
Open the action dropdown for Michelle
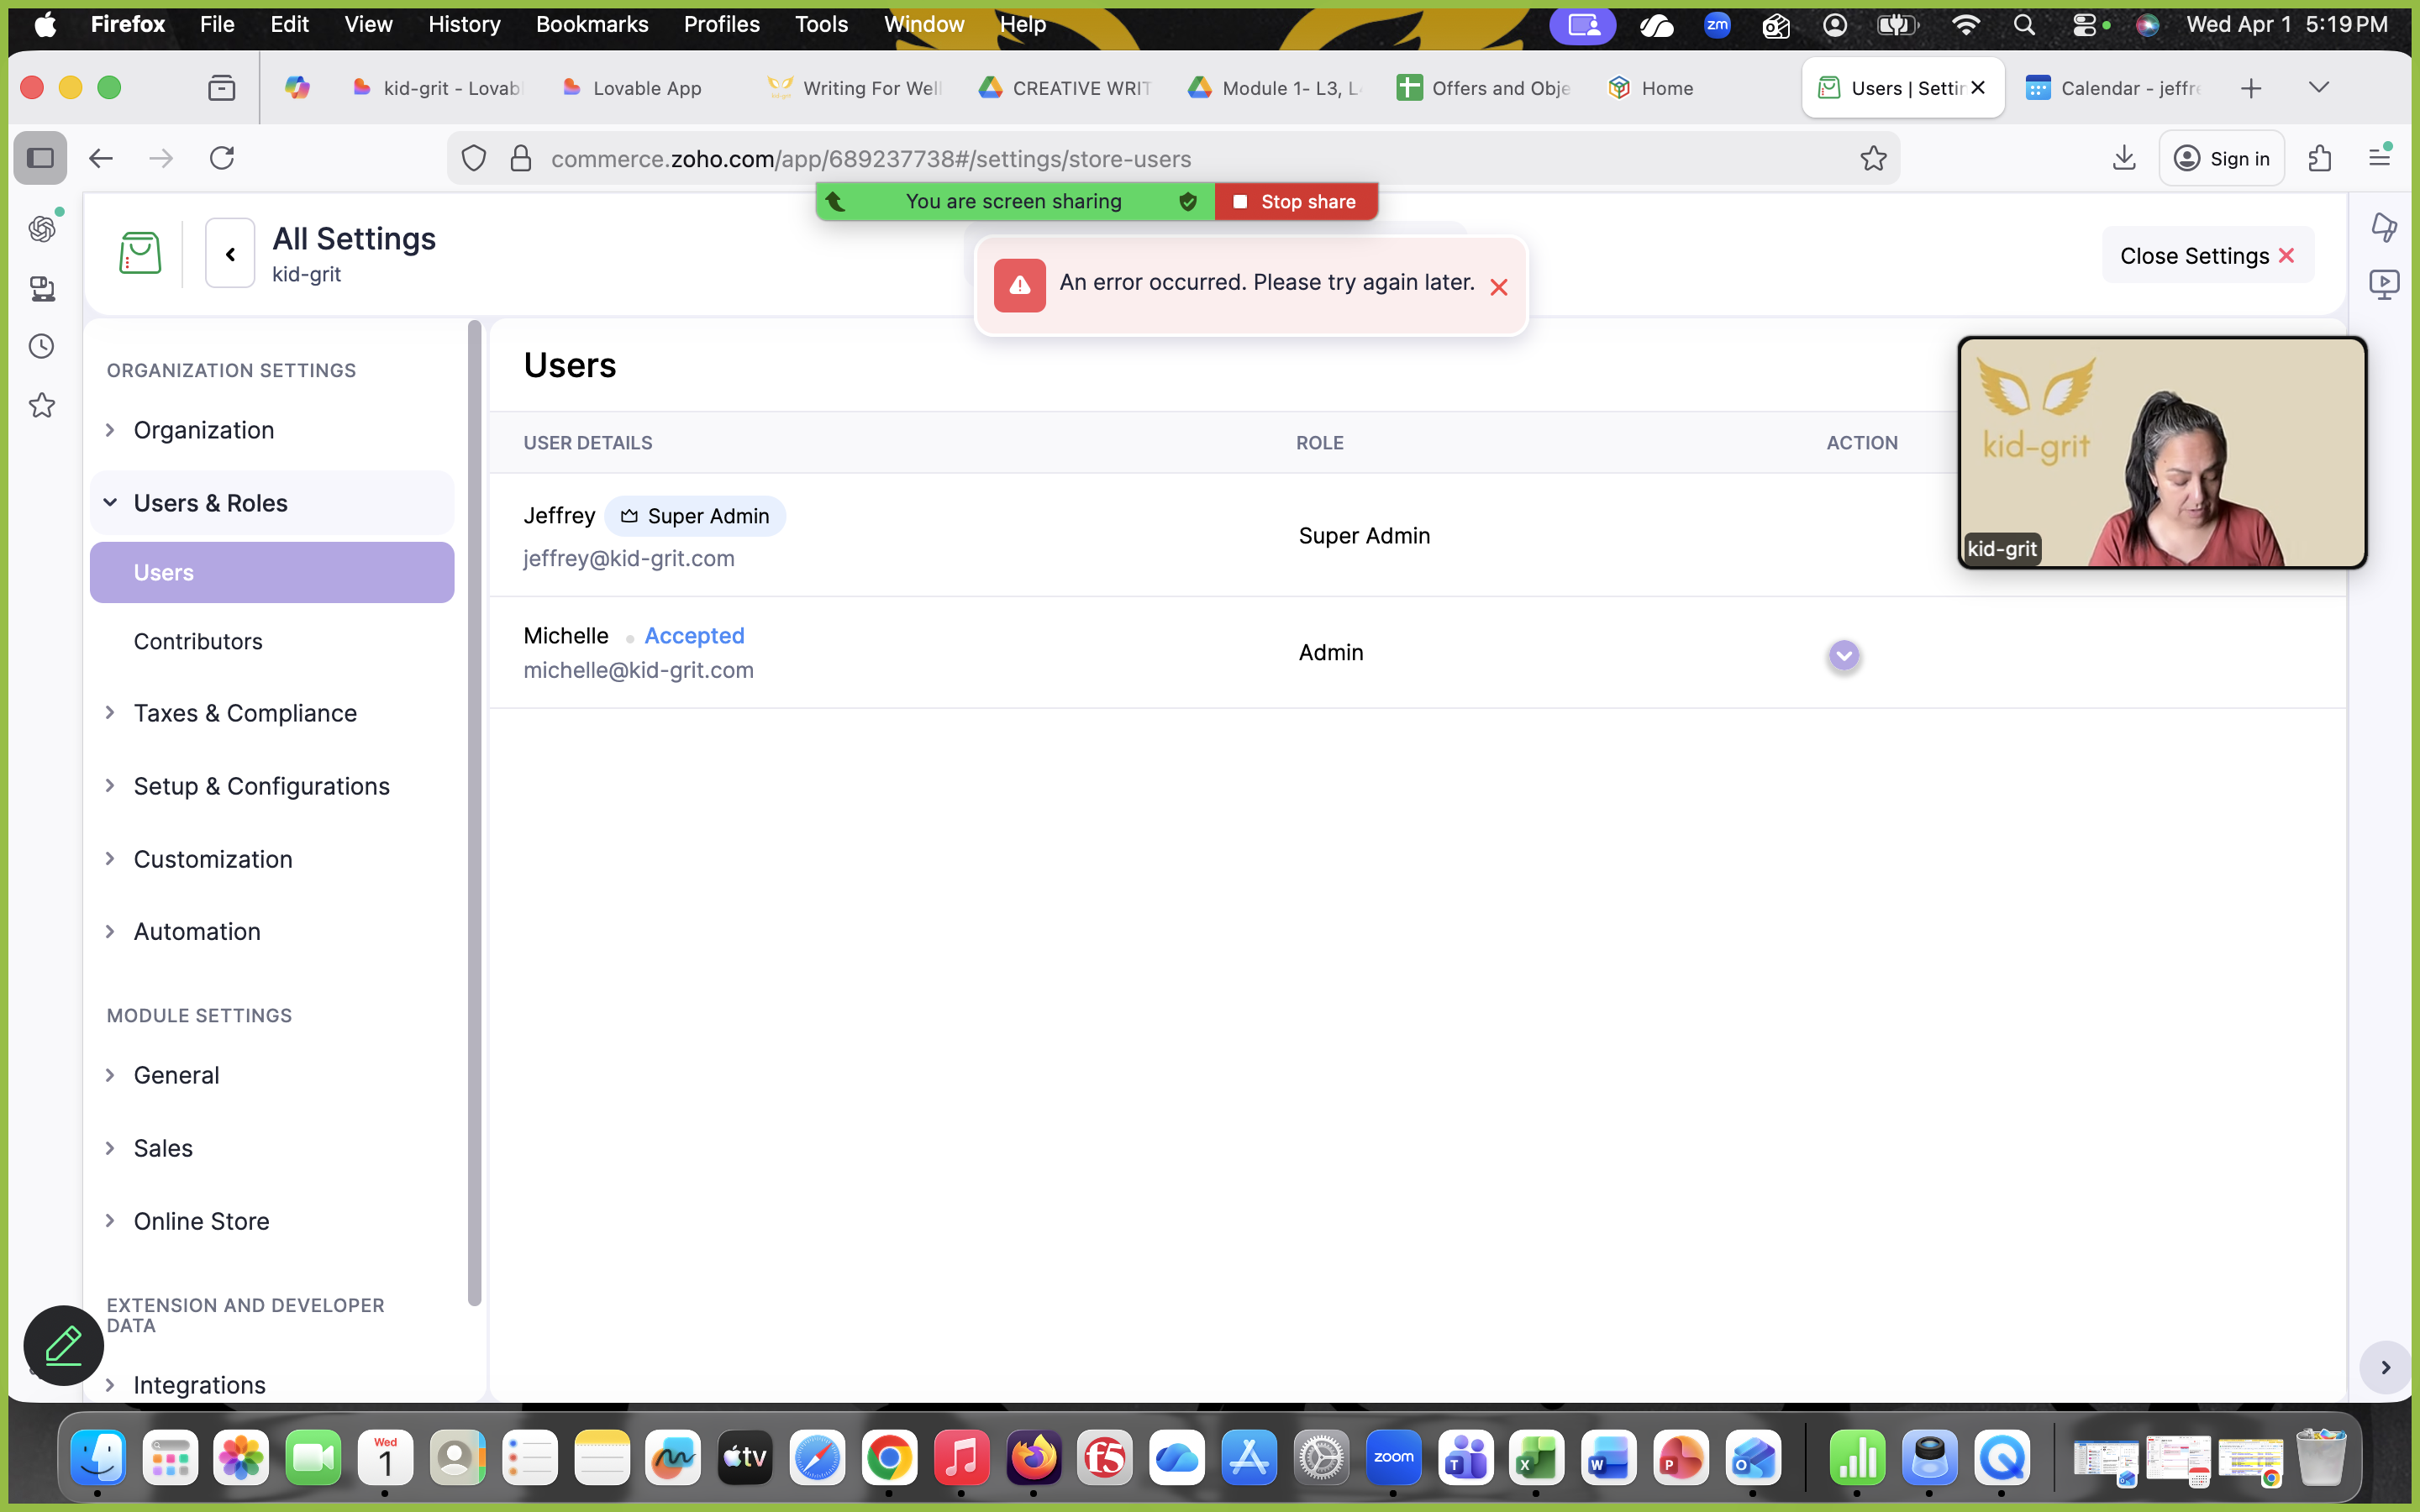pyautogui.click(x=1844, y=655)
